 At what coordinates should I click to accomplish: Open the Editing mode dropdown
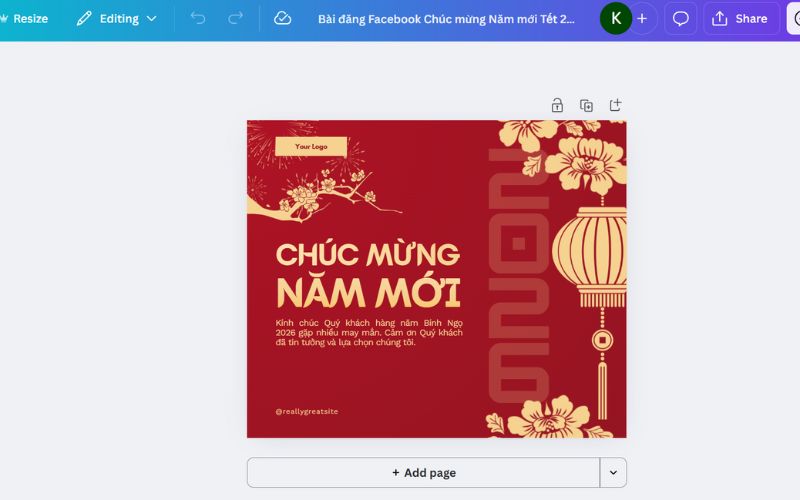116,19
